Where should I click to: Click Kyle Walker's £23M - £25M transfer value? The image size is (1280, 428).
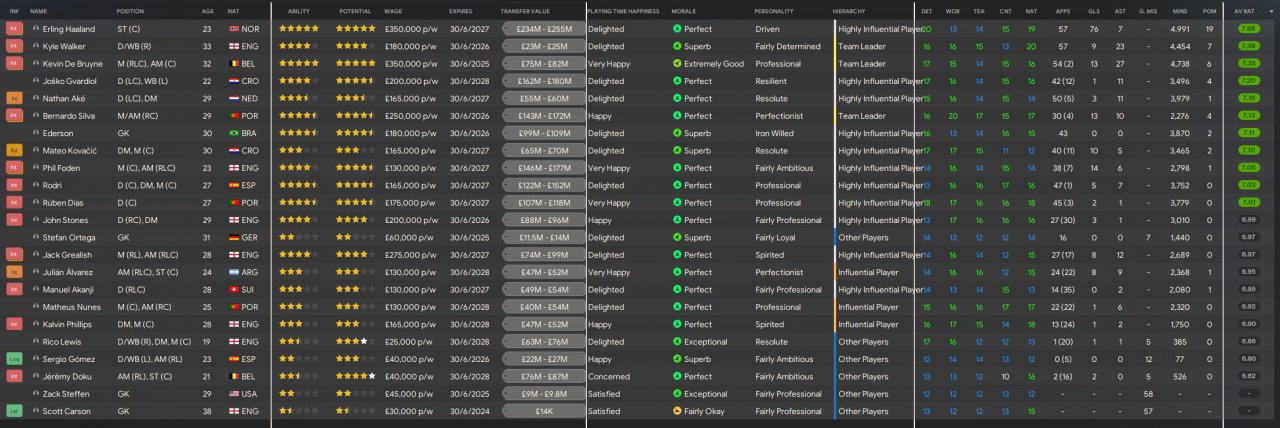pos(544,46)
